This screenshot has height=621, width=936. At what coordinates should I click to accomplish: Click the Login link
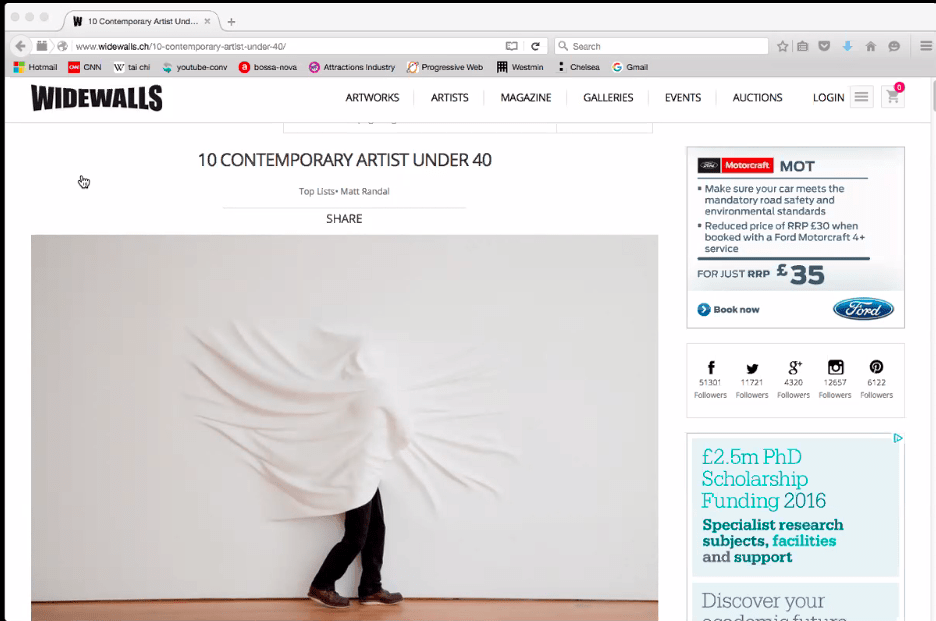point(828,98)
